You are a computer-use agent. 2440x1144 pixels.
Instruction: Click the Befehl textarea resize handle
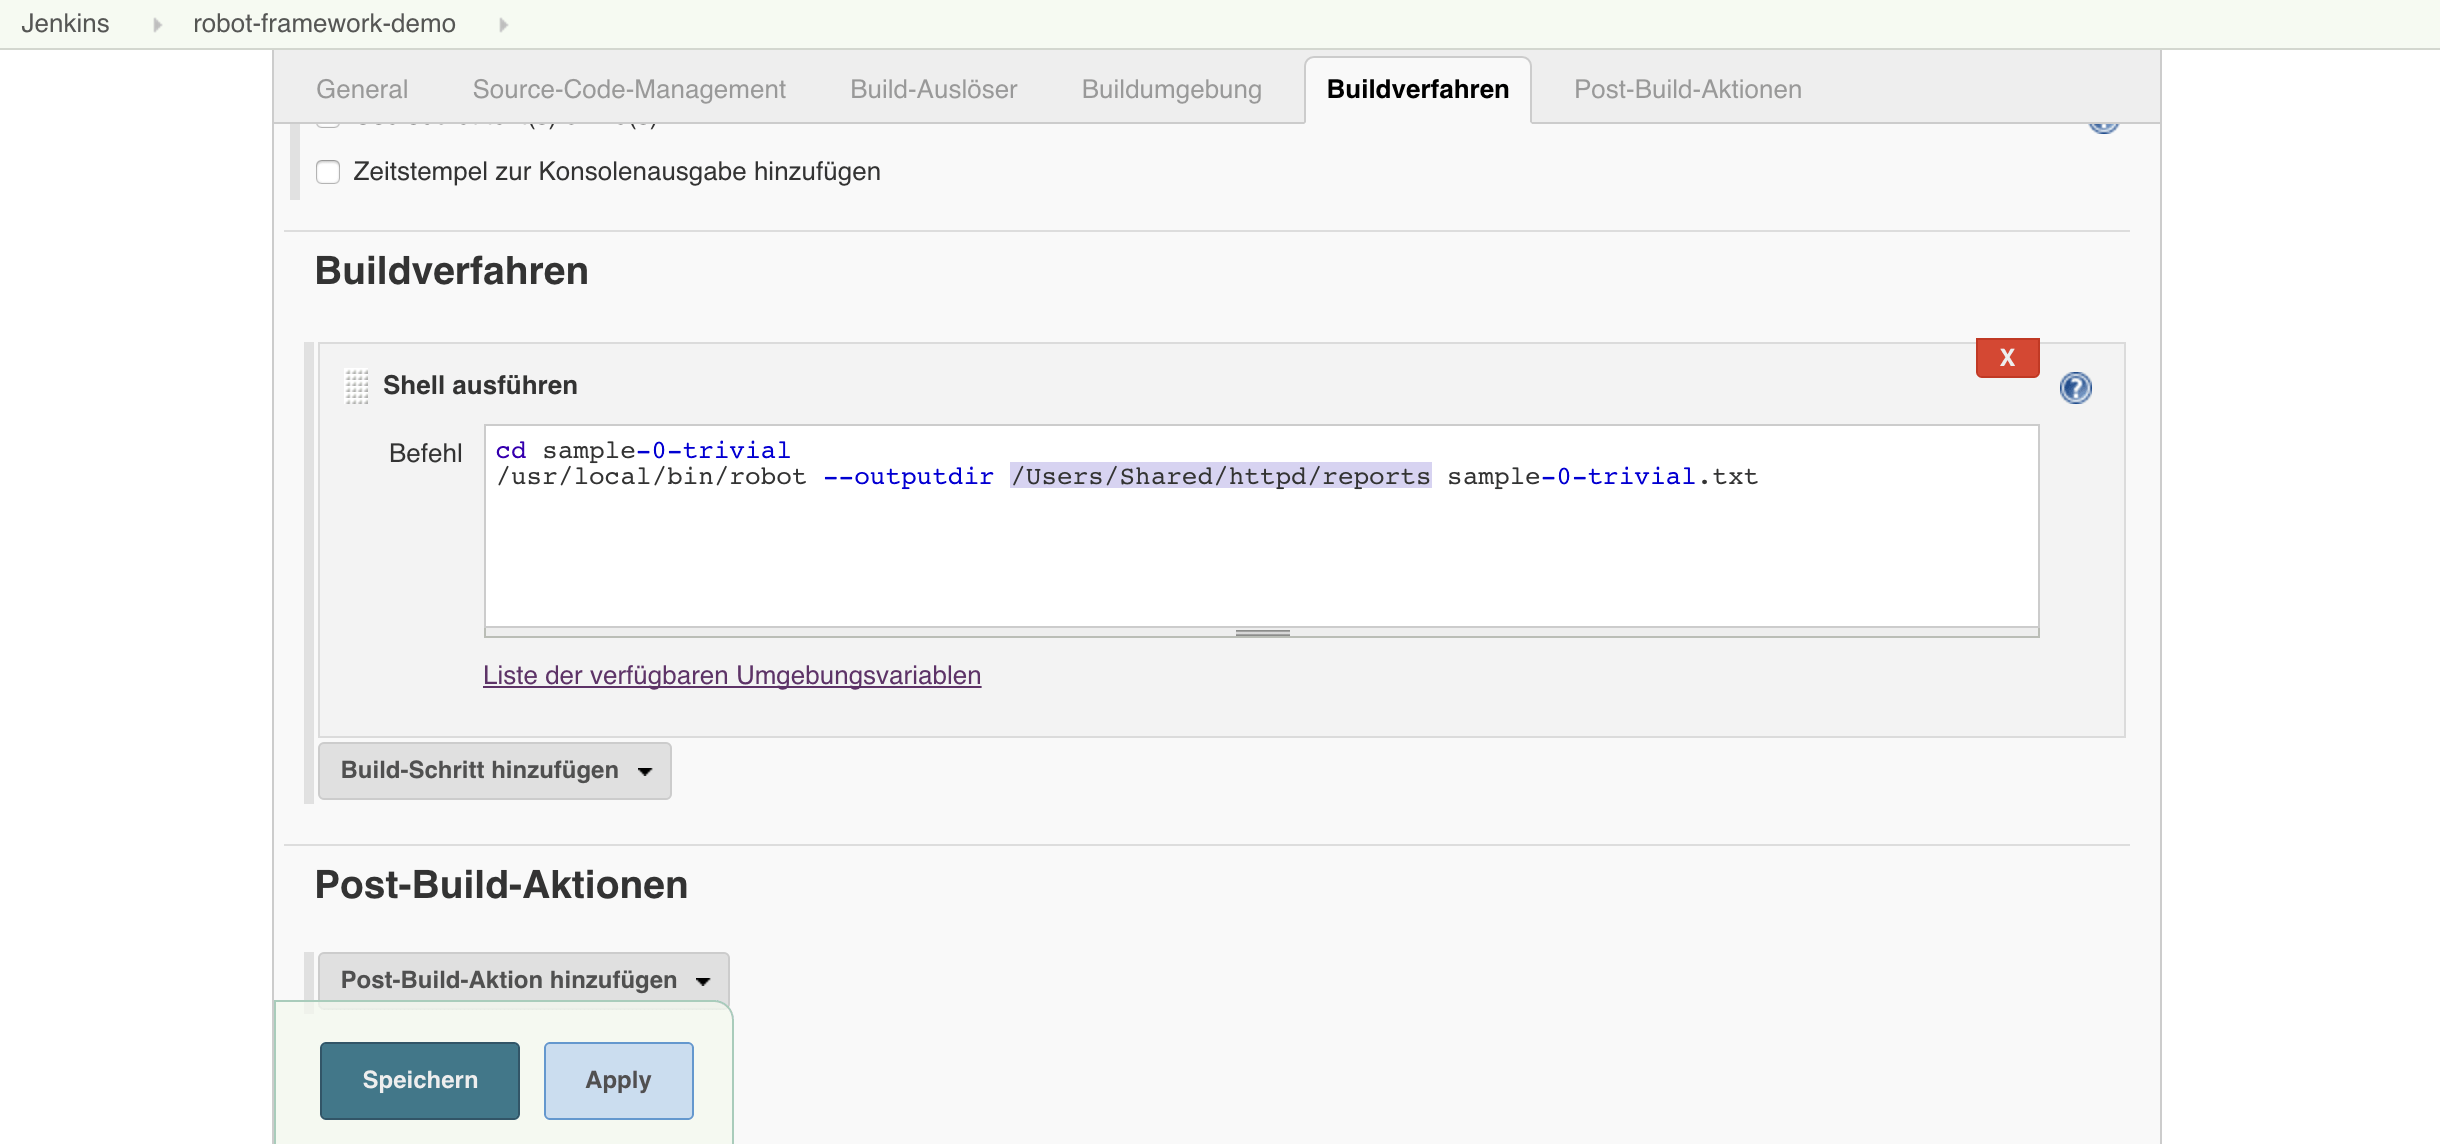(1262, 632)
